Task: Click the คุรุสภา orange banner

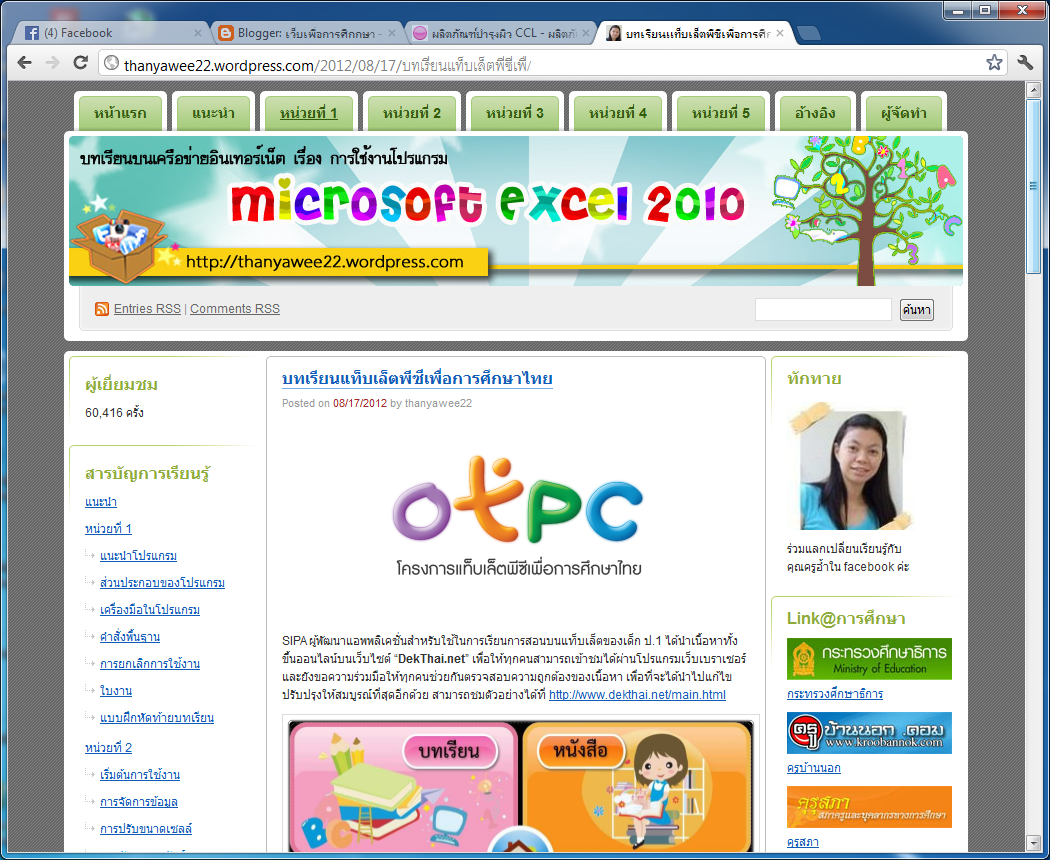Action: (869, 807)
